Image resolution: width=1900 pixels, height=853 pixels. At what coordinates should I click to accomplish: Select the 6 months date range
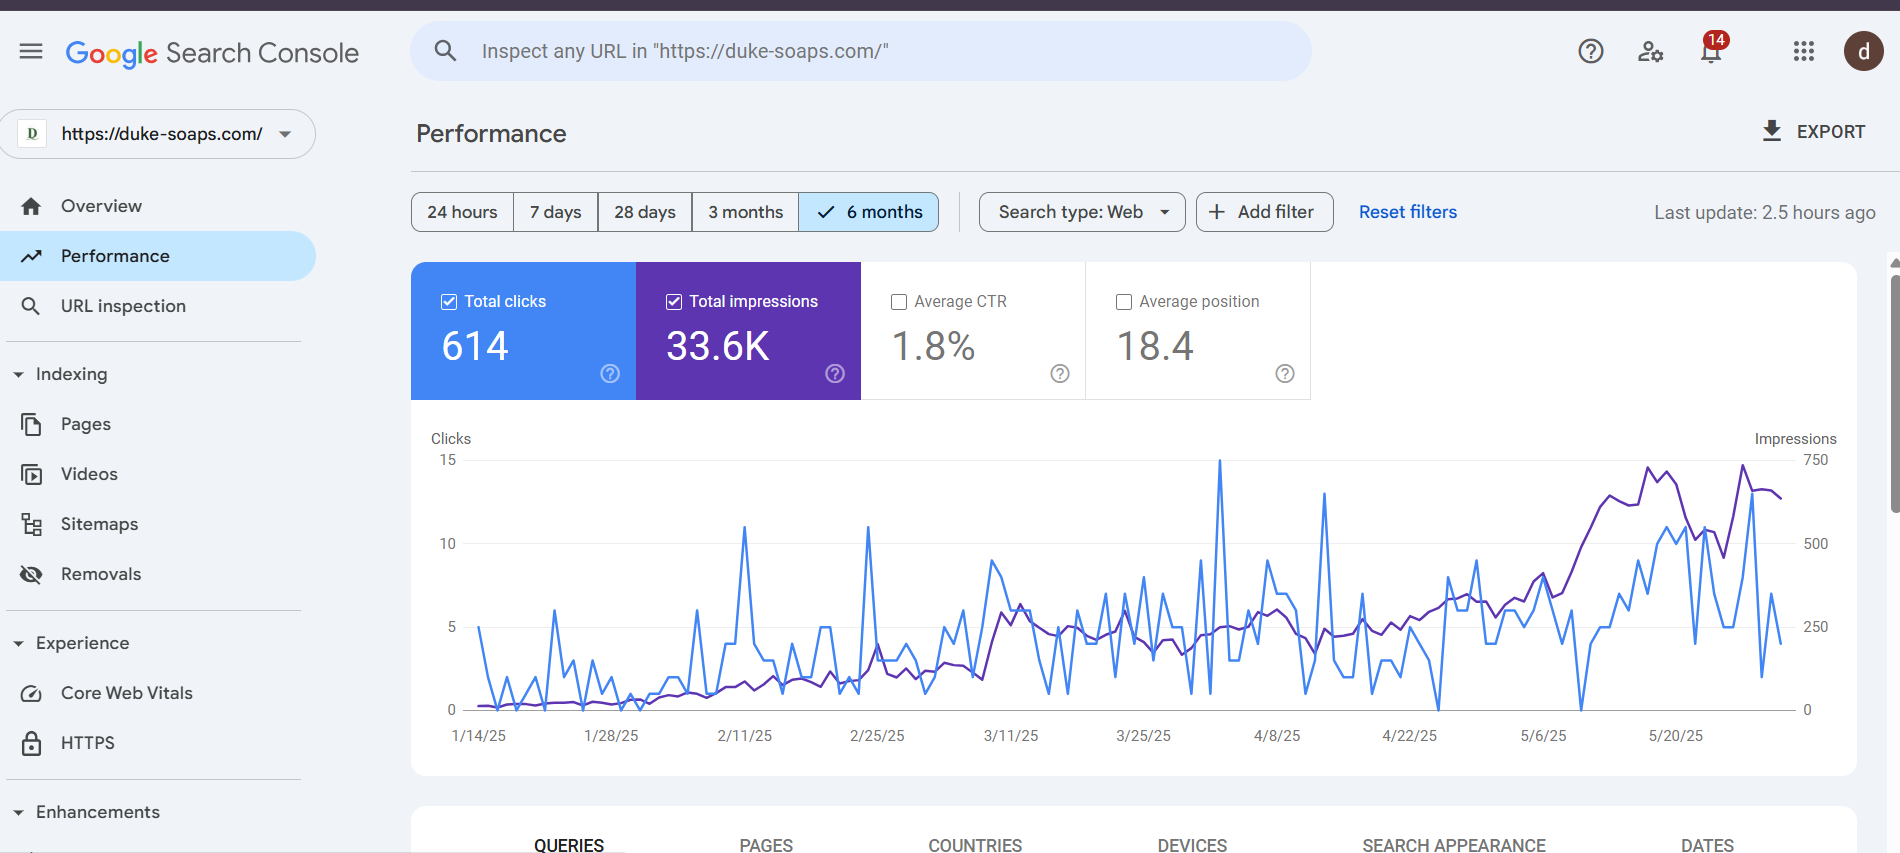(x=868, y=212)
